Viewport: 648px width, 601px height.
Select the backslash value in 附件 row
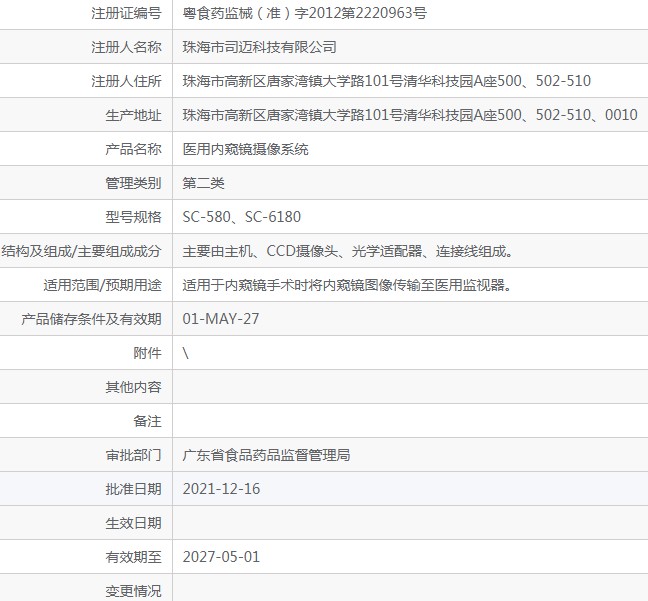pyautogui.click(x=186, y=353)
